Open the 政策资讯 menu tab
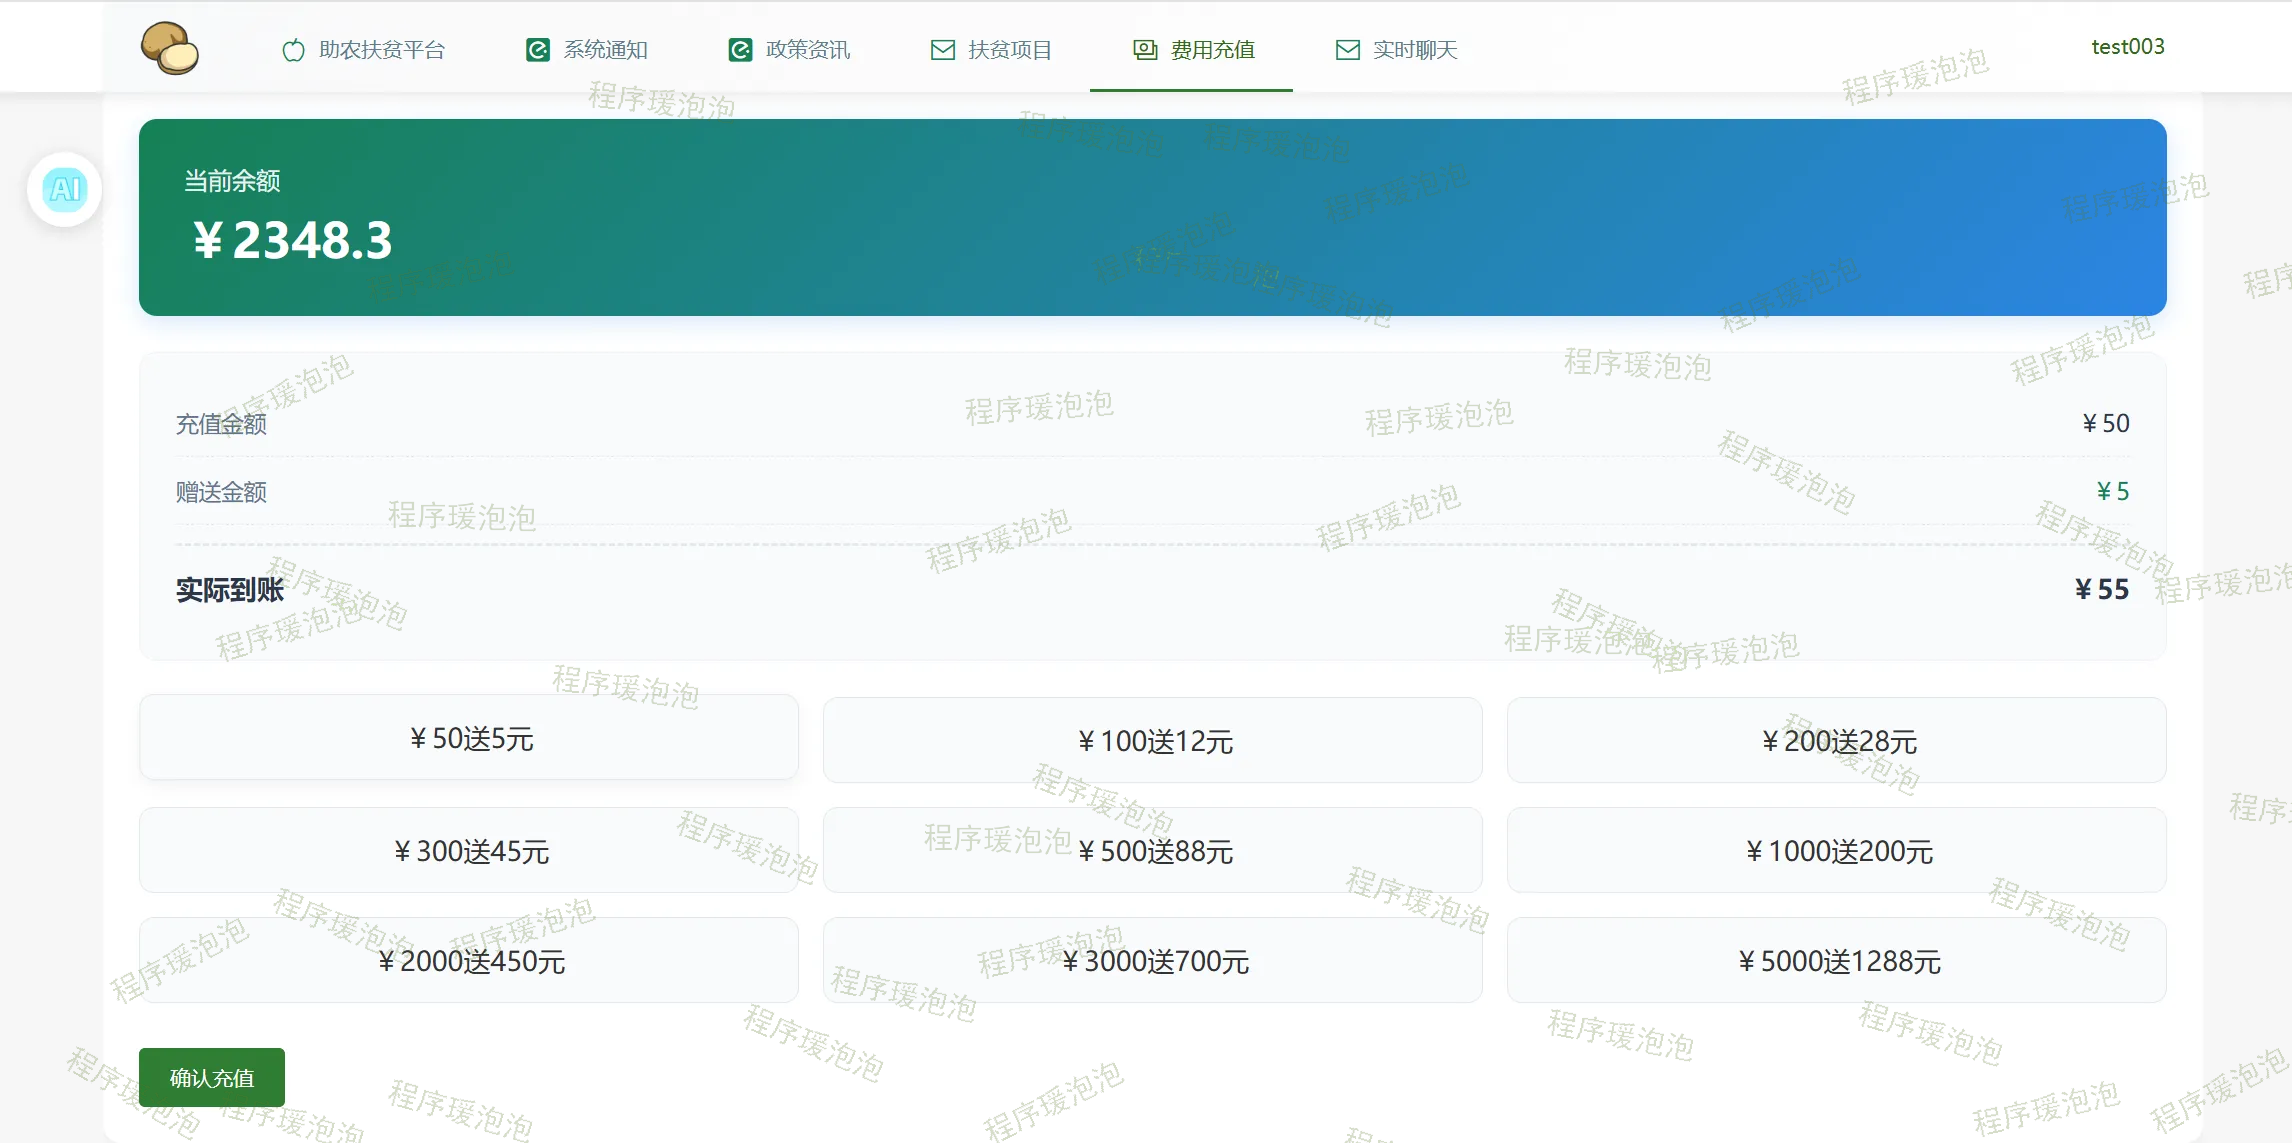 tap(807, 50)
